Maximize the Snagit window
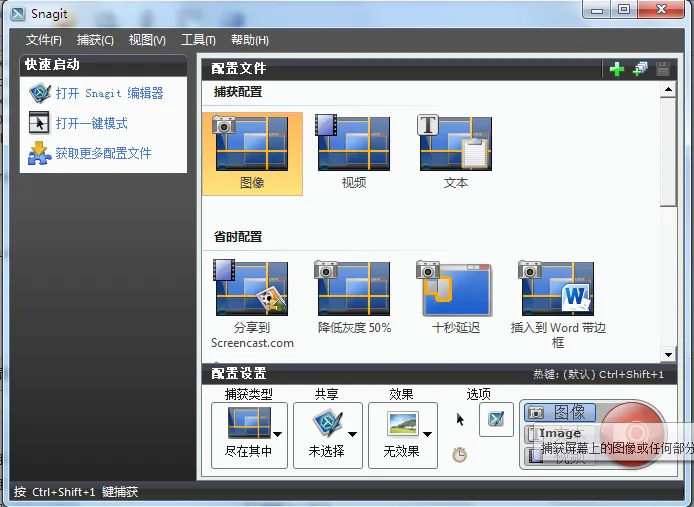Screen dimensions: 694x507 [x=624, y=10]
